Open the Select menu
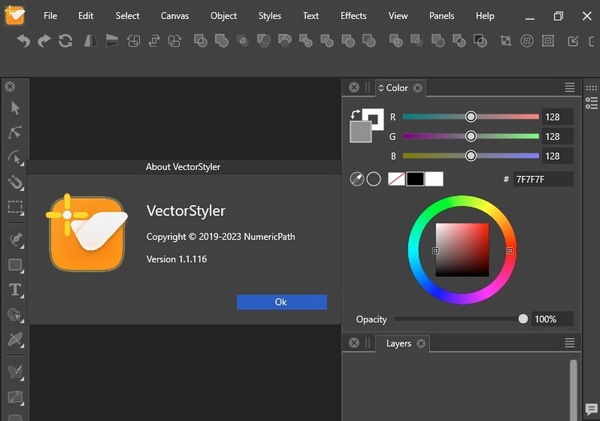The height and width of the screenshot is (421, 600). 127,16
